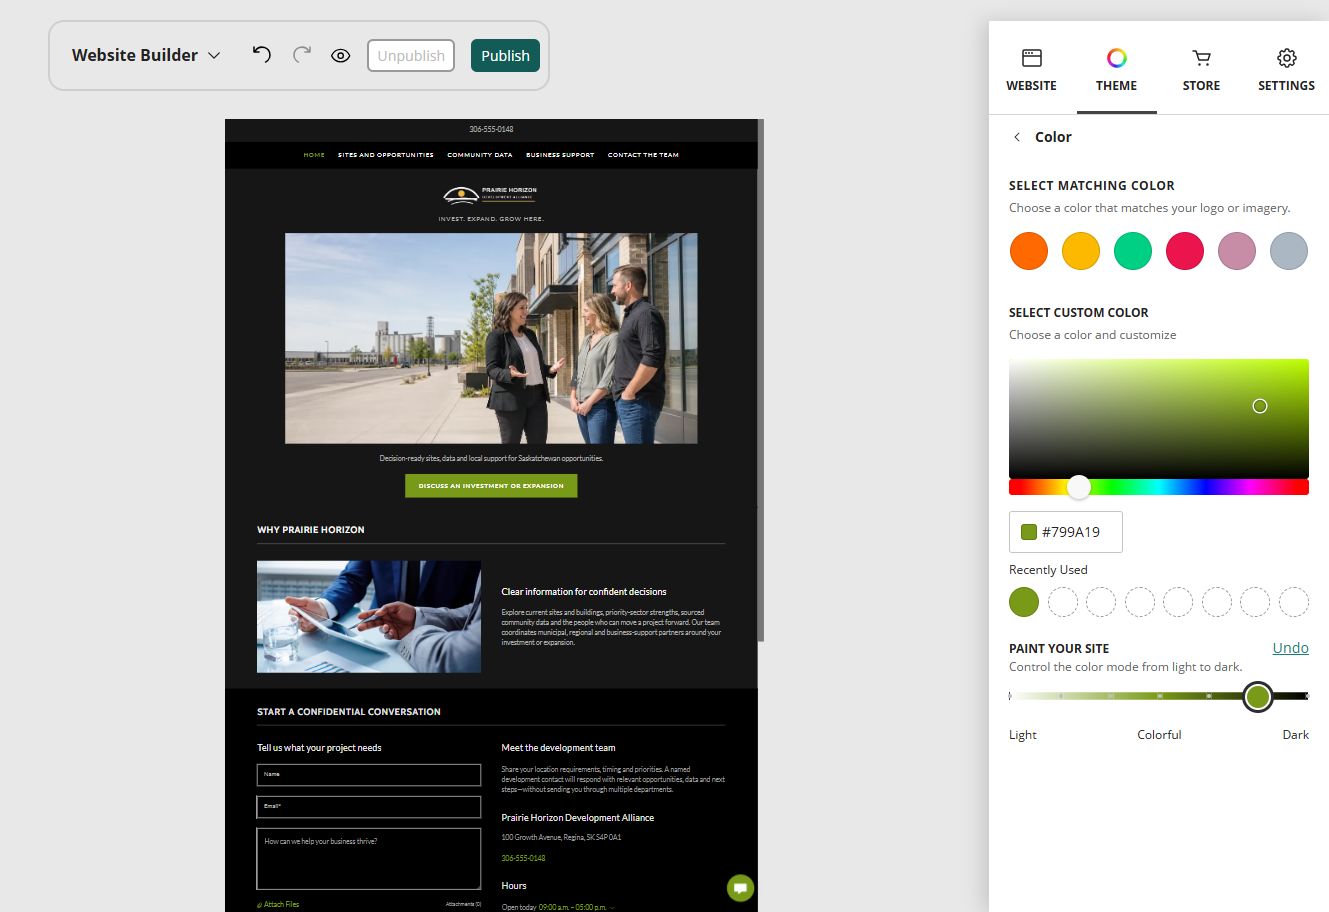Image resolution: width=1329 pixels, height=912 pixels.
Task: Open the STORE tab
Action: pyautogui.click(x=1201, y=70)
